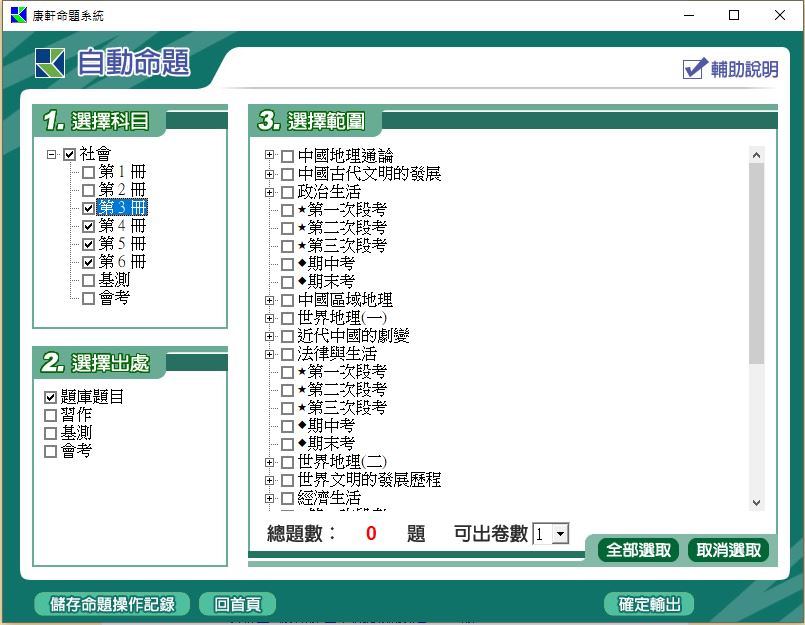This screenshot has width=805, height=625.
Task: Open the 可出卷數 dropdown
Action: (559, 534)
